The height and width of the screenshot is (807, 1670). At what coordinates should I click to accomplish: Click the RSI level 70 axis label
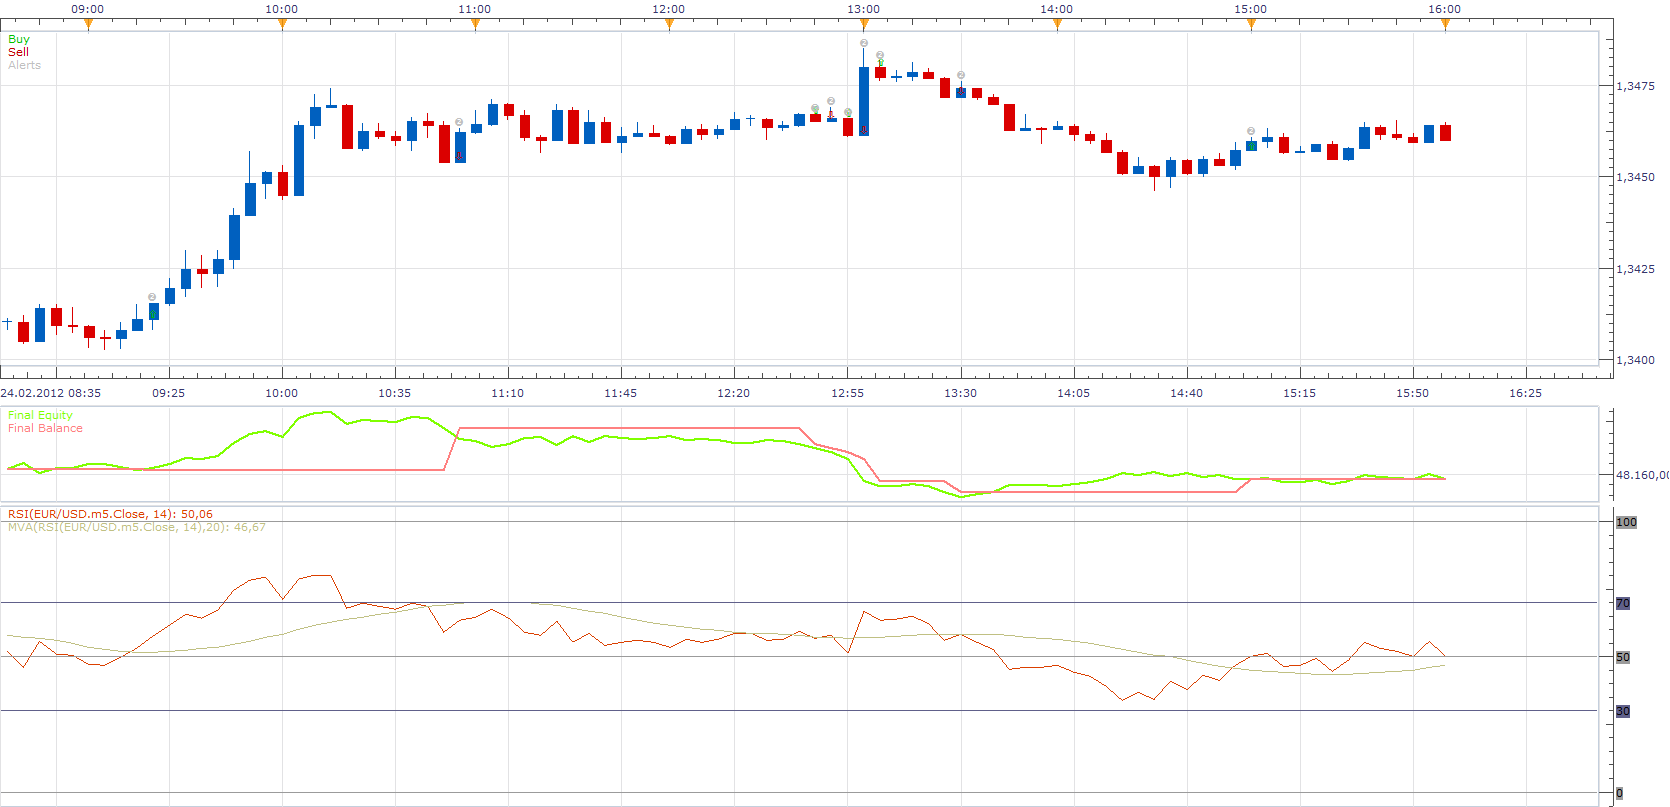(x=1623, y=603)
